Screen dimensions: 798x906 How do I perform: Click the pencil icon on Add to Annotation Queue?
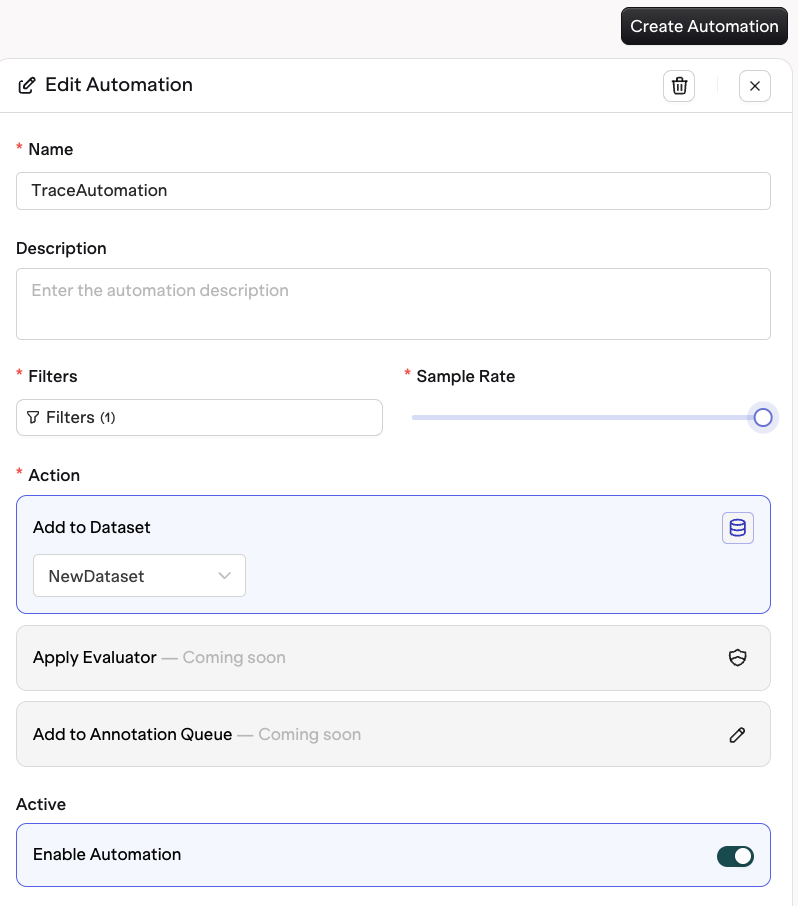tap(737, 735)
